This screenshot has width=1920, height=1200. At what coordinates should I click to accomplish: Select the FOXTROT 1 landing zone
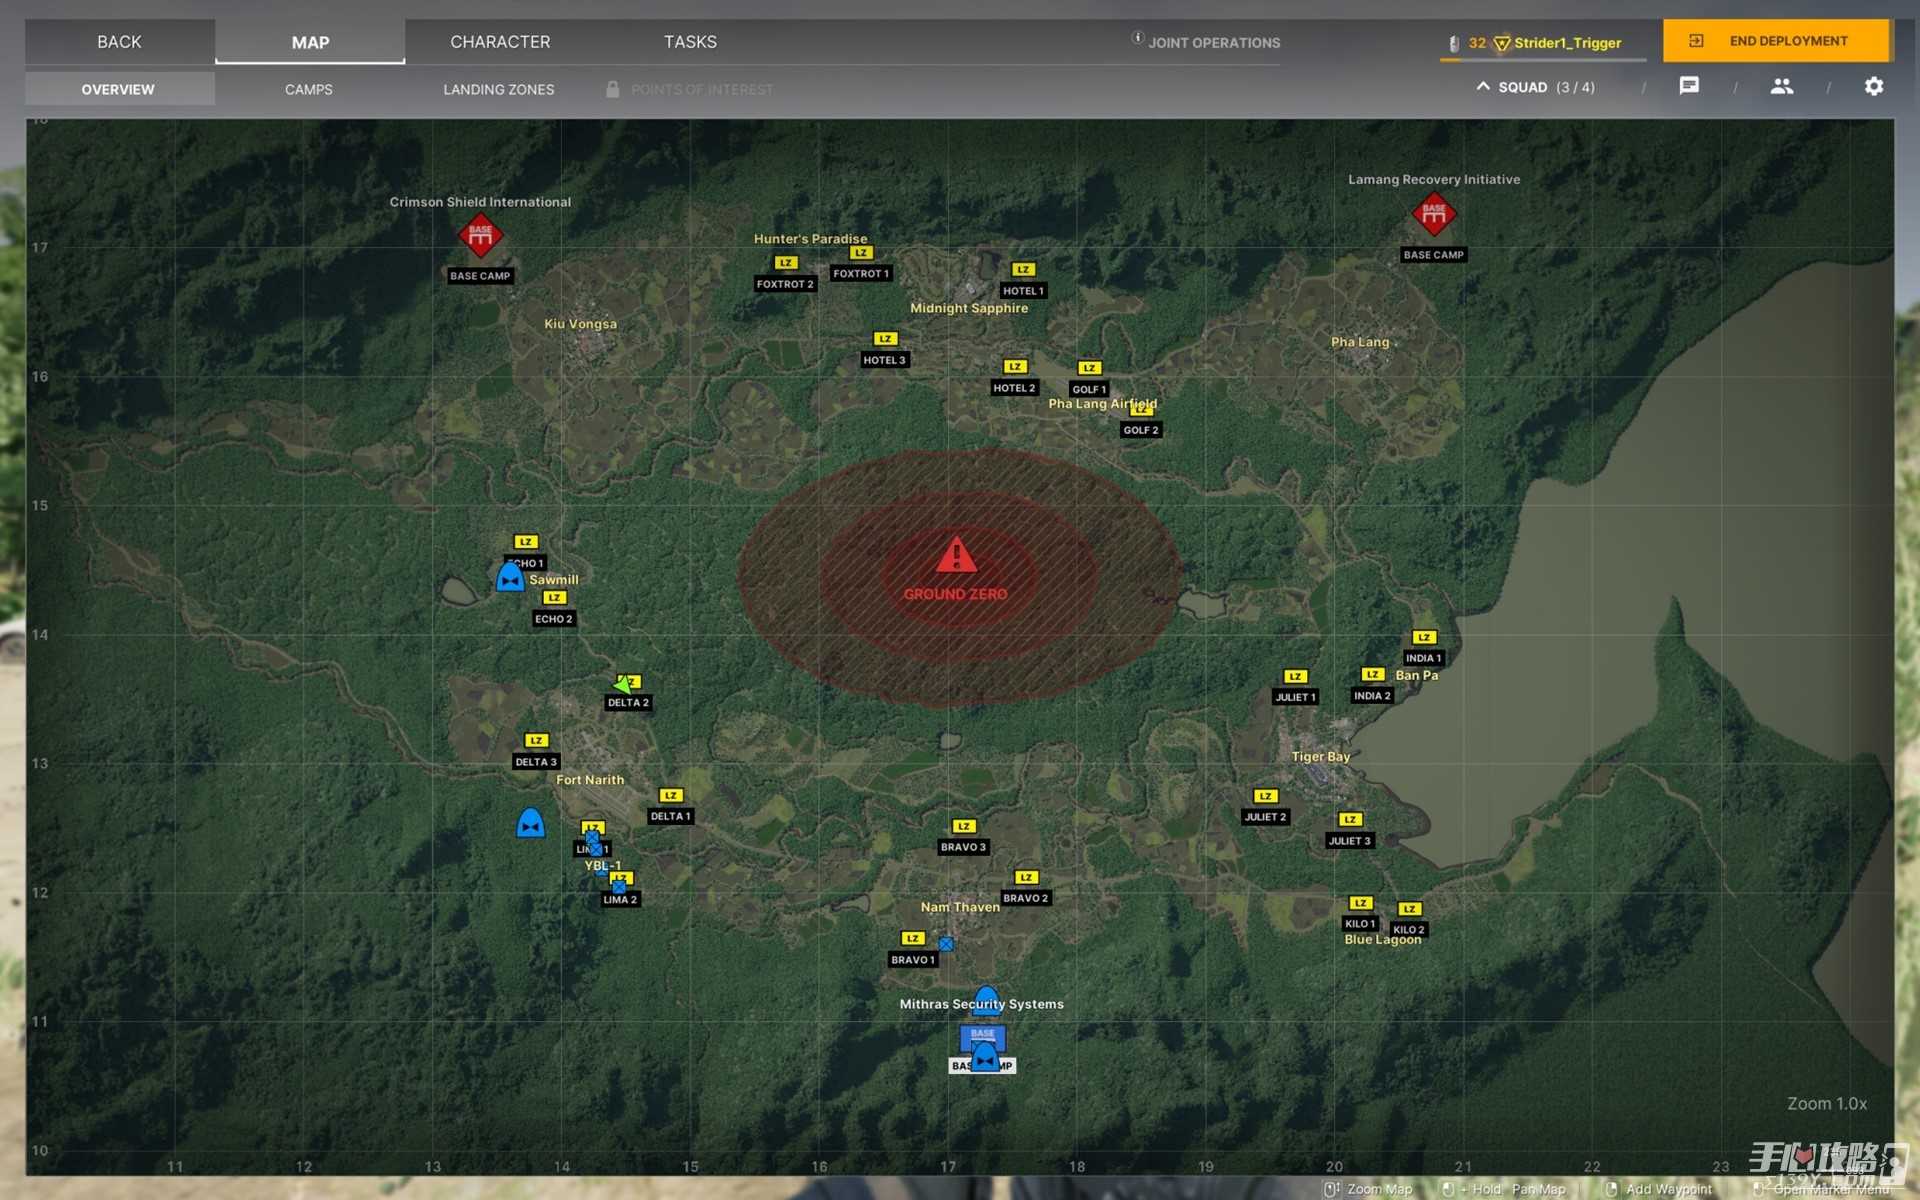pos(861,264)
